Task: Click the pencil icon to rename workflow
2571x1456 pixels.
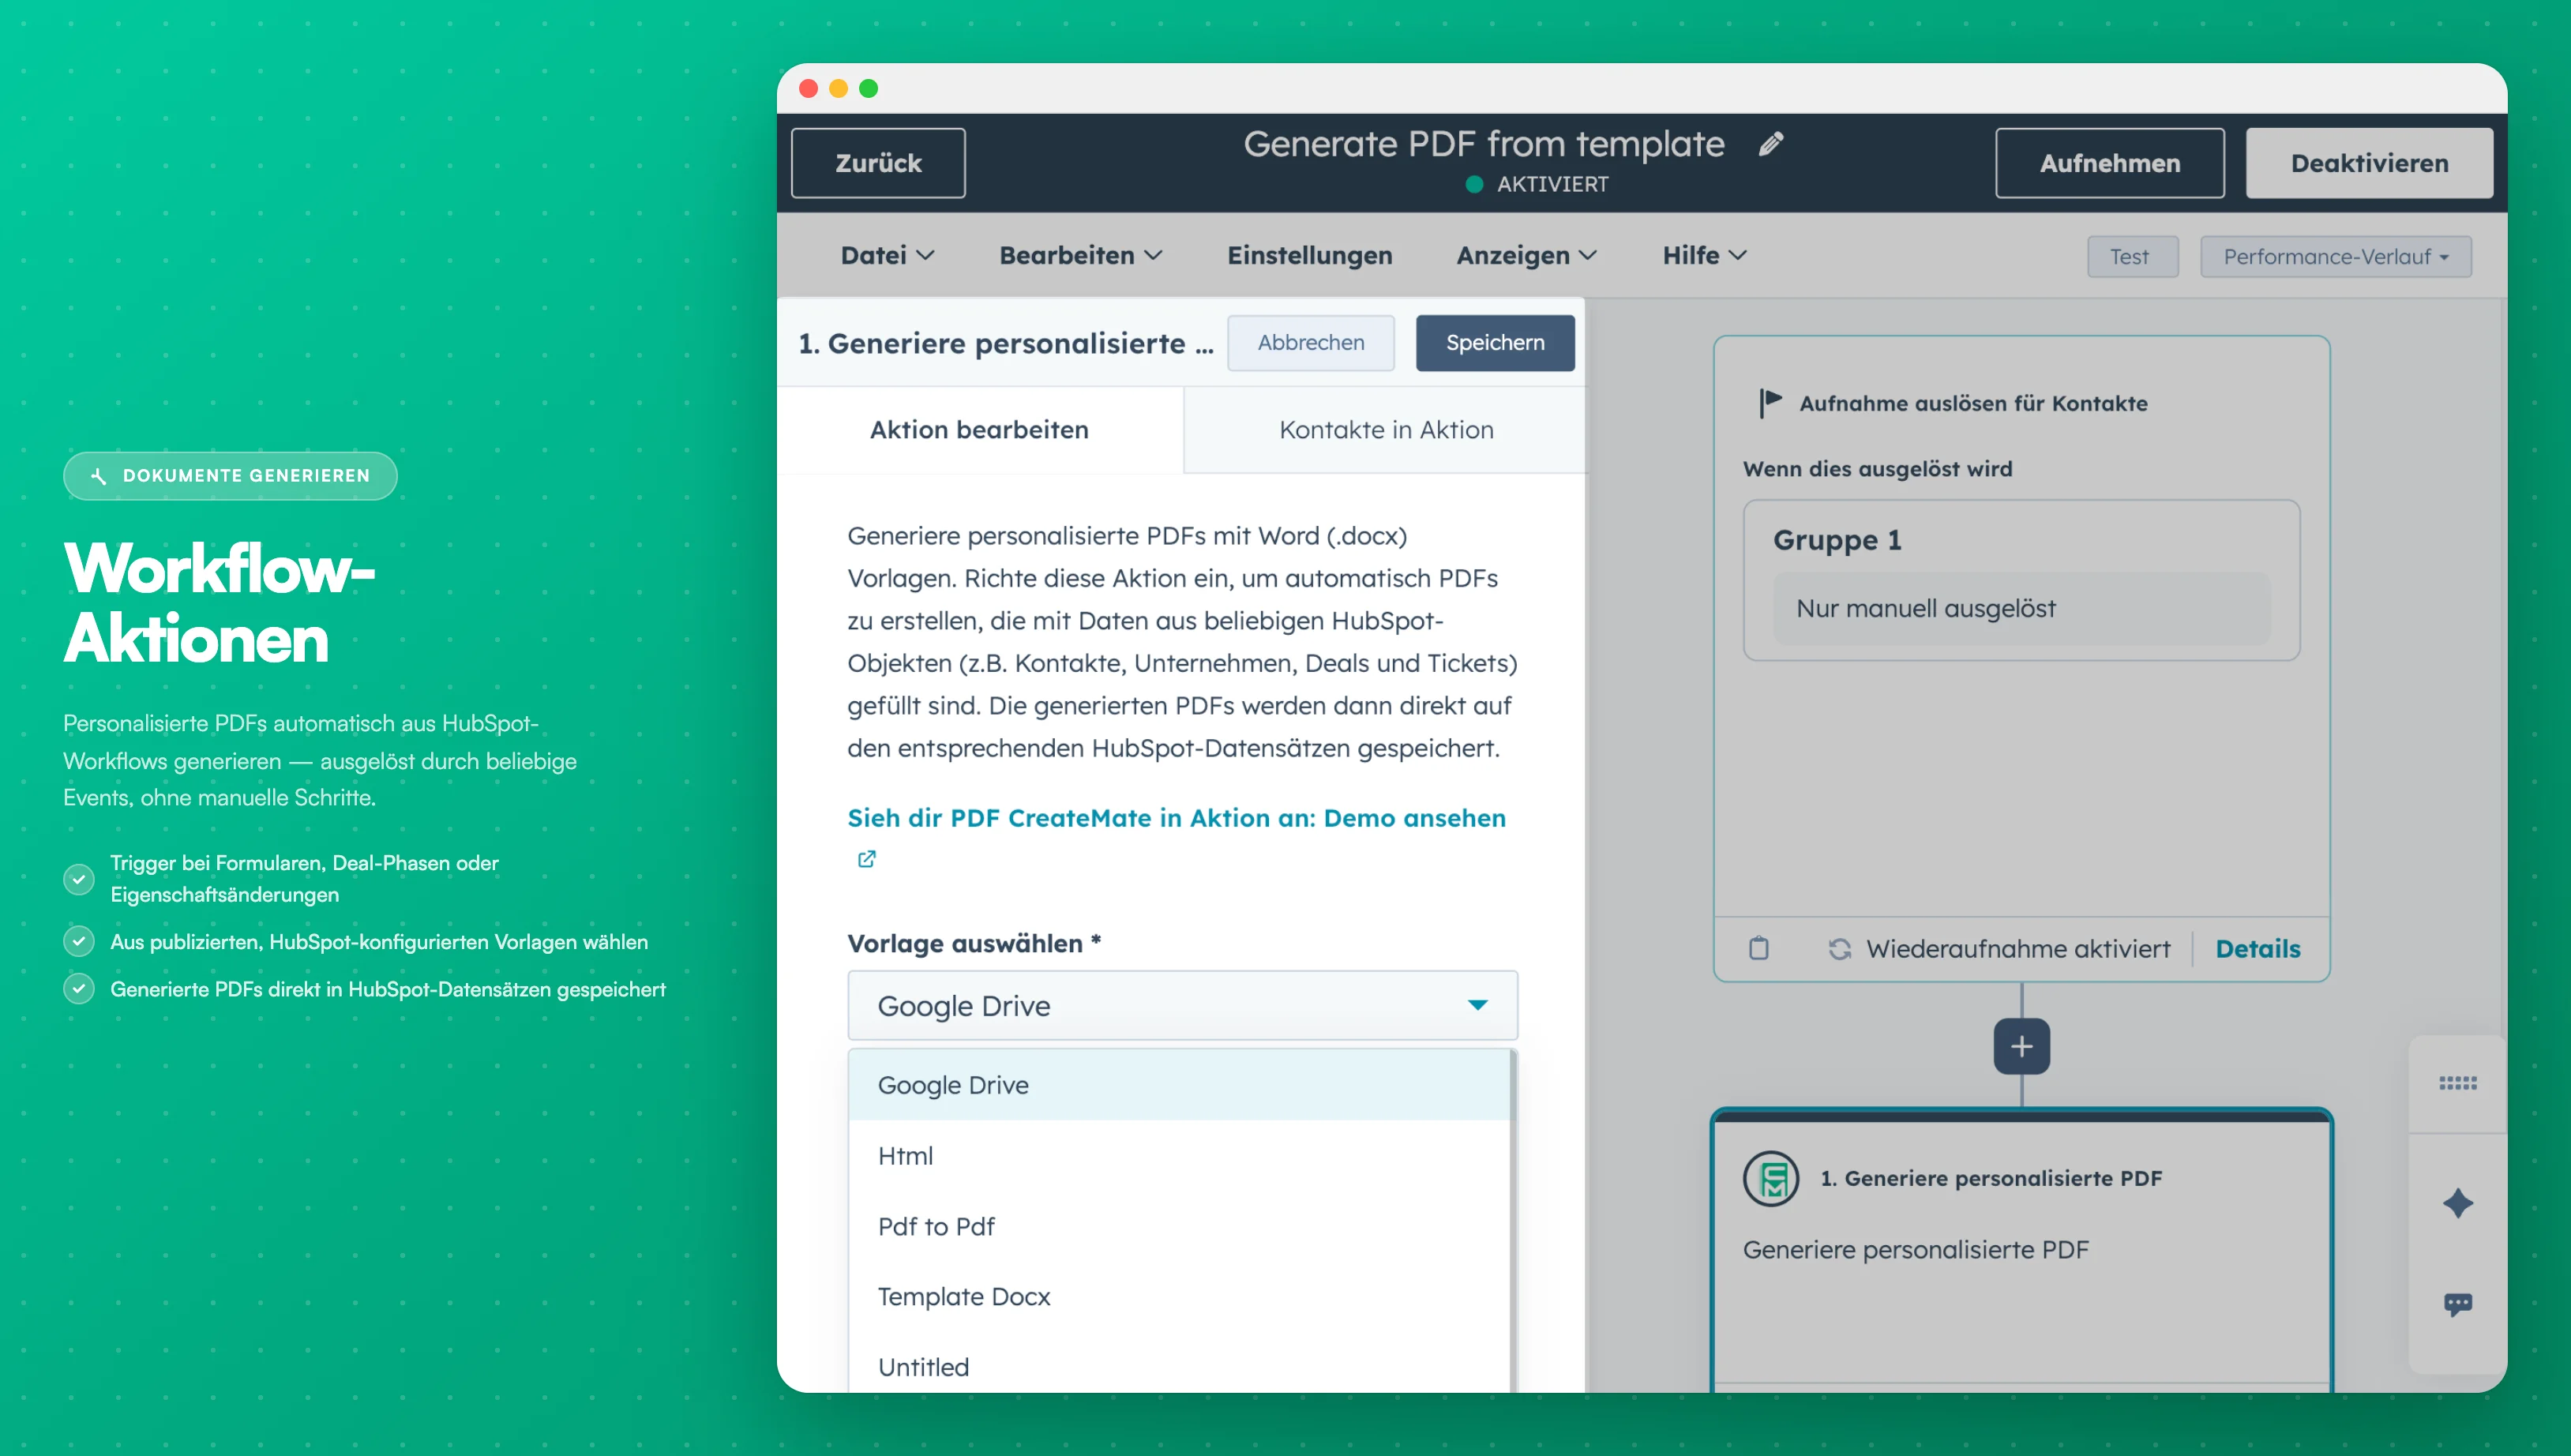Action: [x=1771, y=144]
